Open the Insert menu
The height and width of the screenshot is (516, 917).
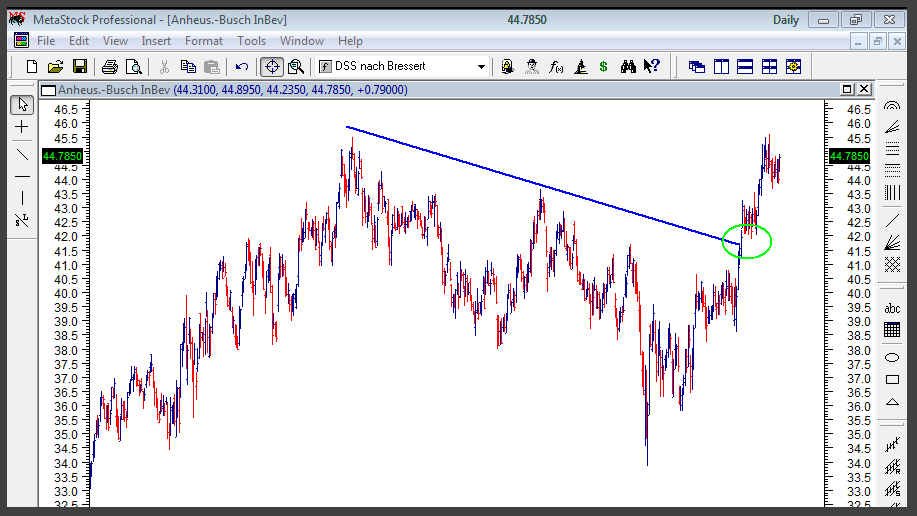click(156, 41)
